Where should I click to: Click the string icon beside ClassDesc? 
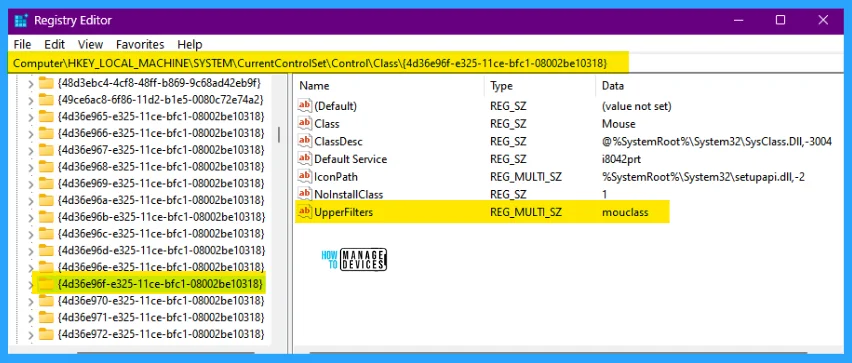click(x=305, y=141)
